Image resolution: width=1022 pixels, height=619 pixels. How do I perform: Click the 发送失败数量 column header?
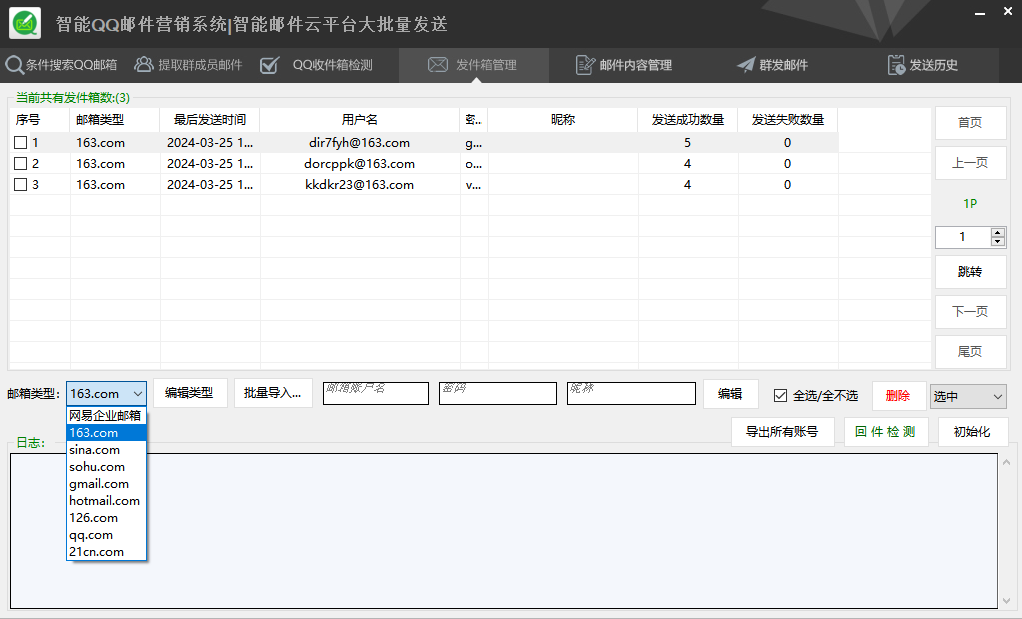pyautogui.click(x=788, y=120)
